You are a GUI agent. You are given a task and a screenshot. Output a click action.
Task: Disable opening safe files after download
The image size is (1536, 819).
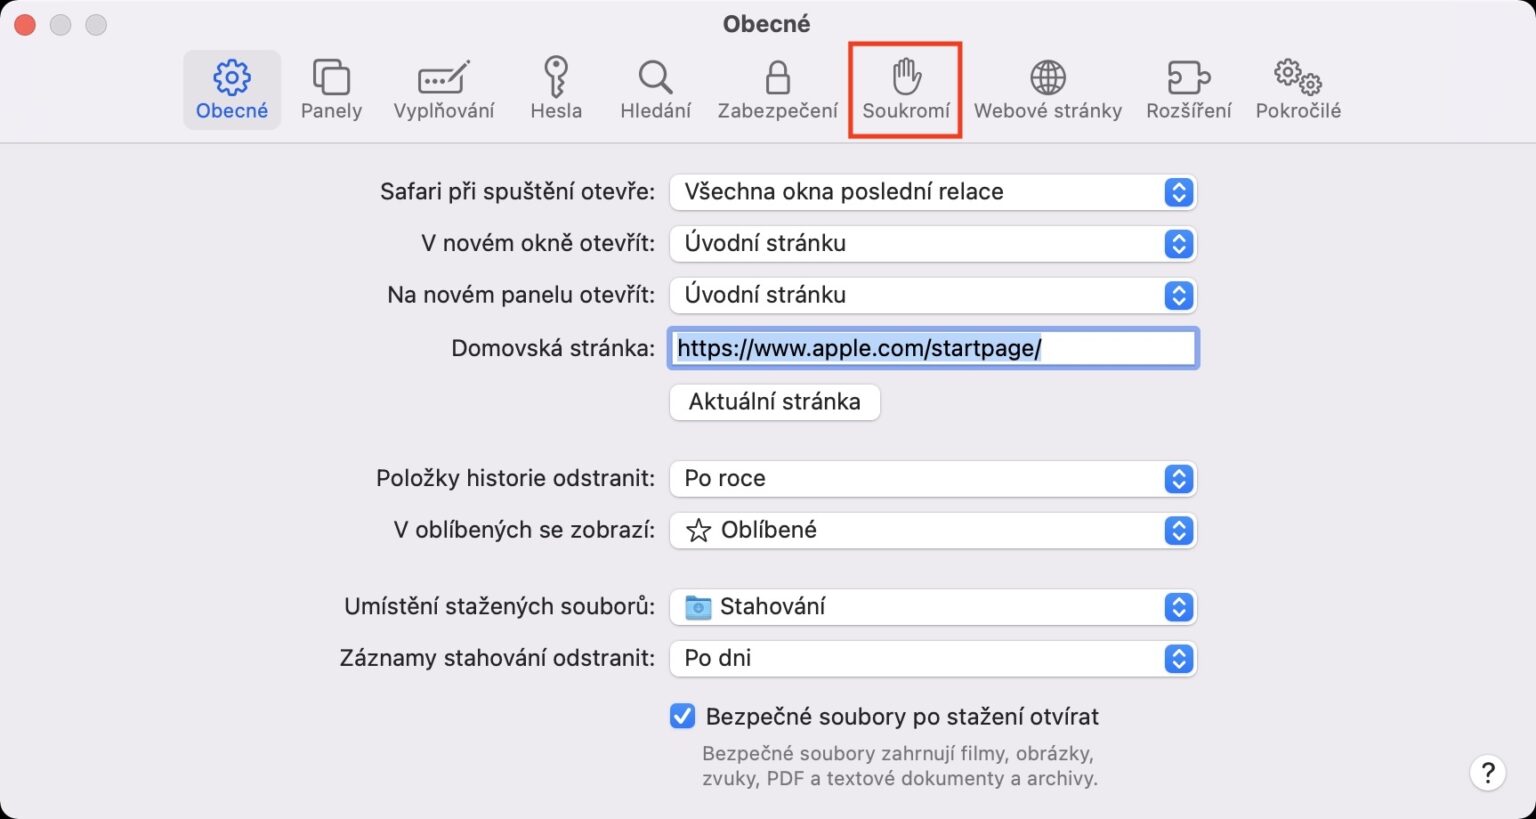681,716
